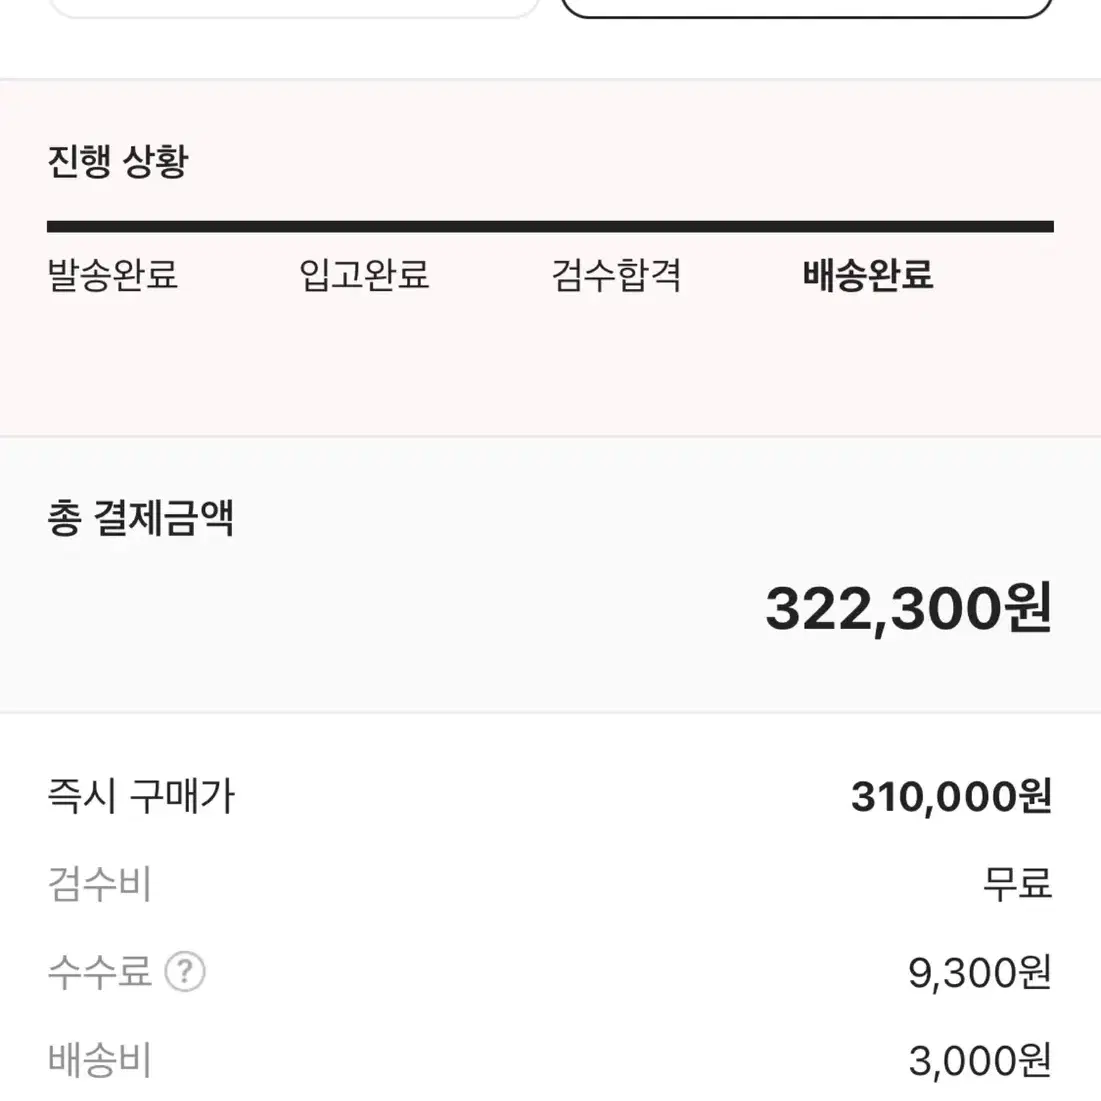This screenshot has width=1101, height=1101.
Task: Click the pink progress status panel background
Action: tap(550, 365)
